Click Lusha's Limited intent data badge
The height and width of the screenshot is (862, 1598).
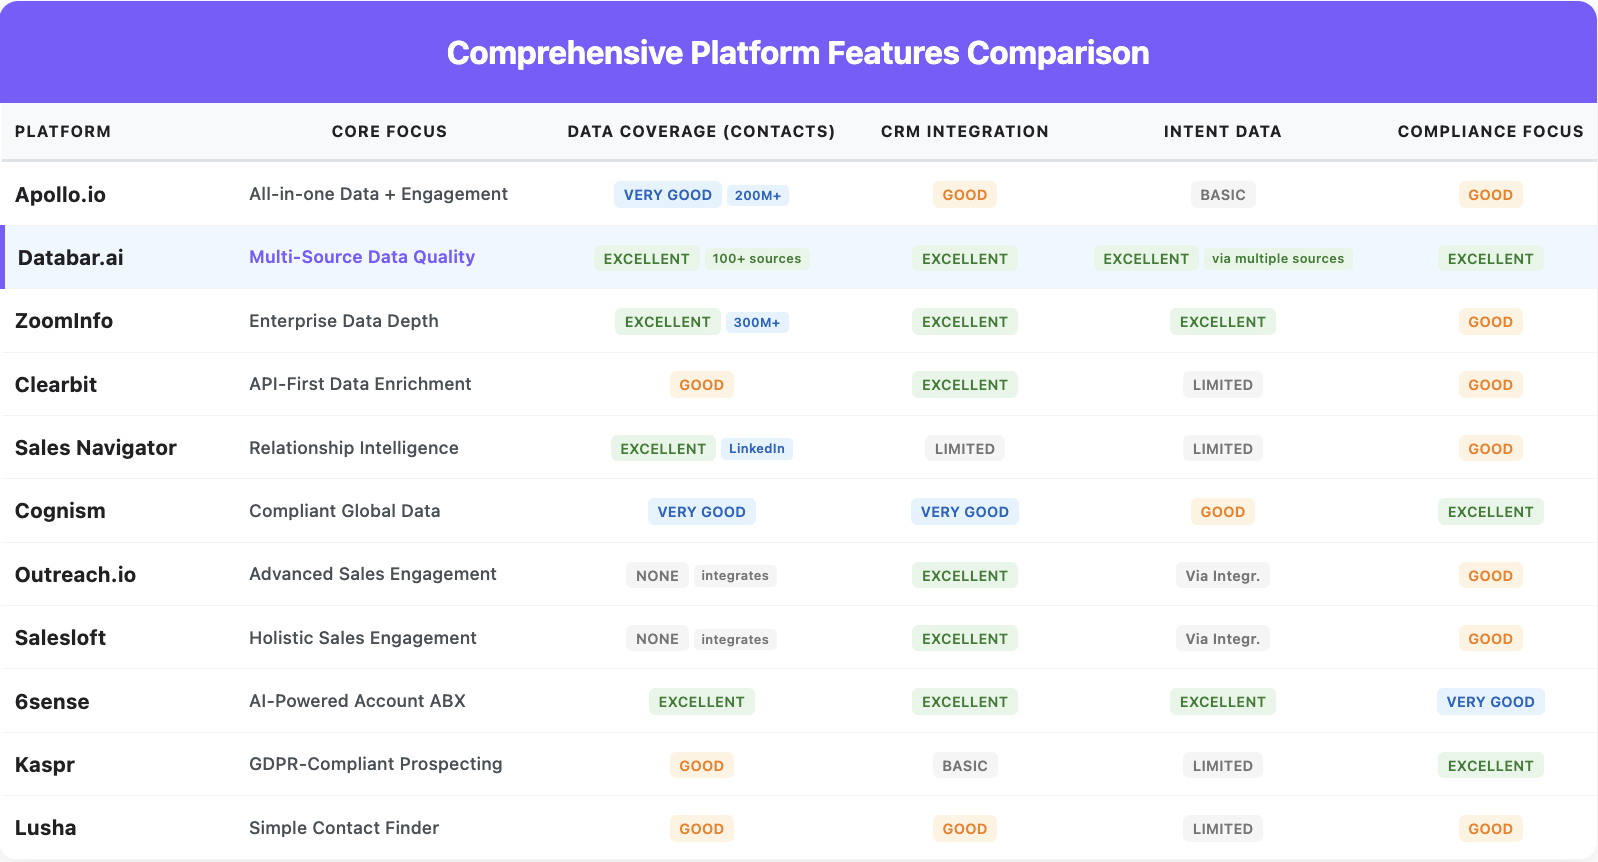(x=1223, y=829)
